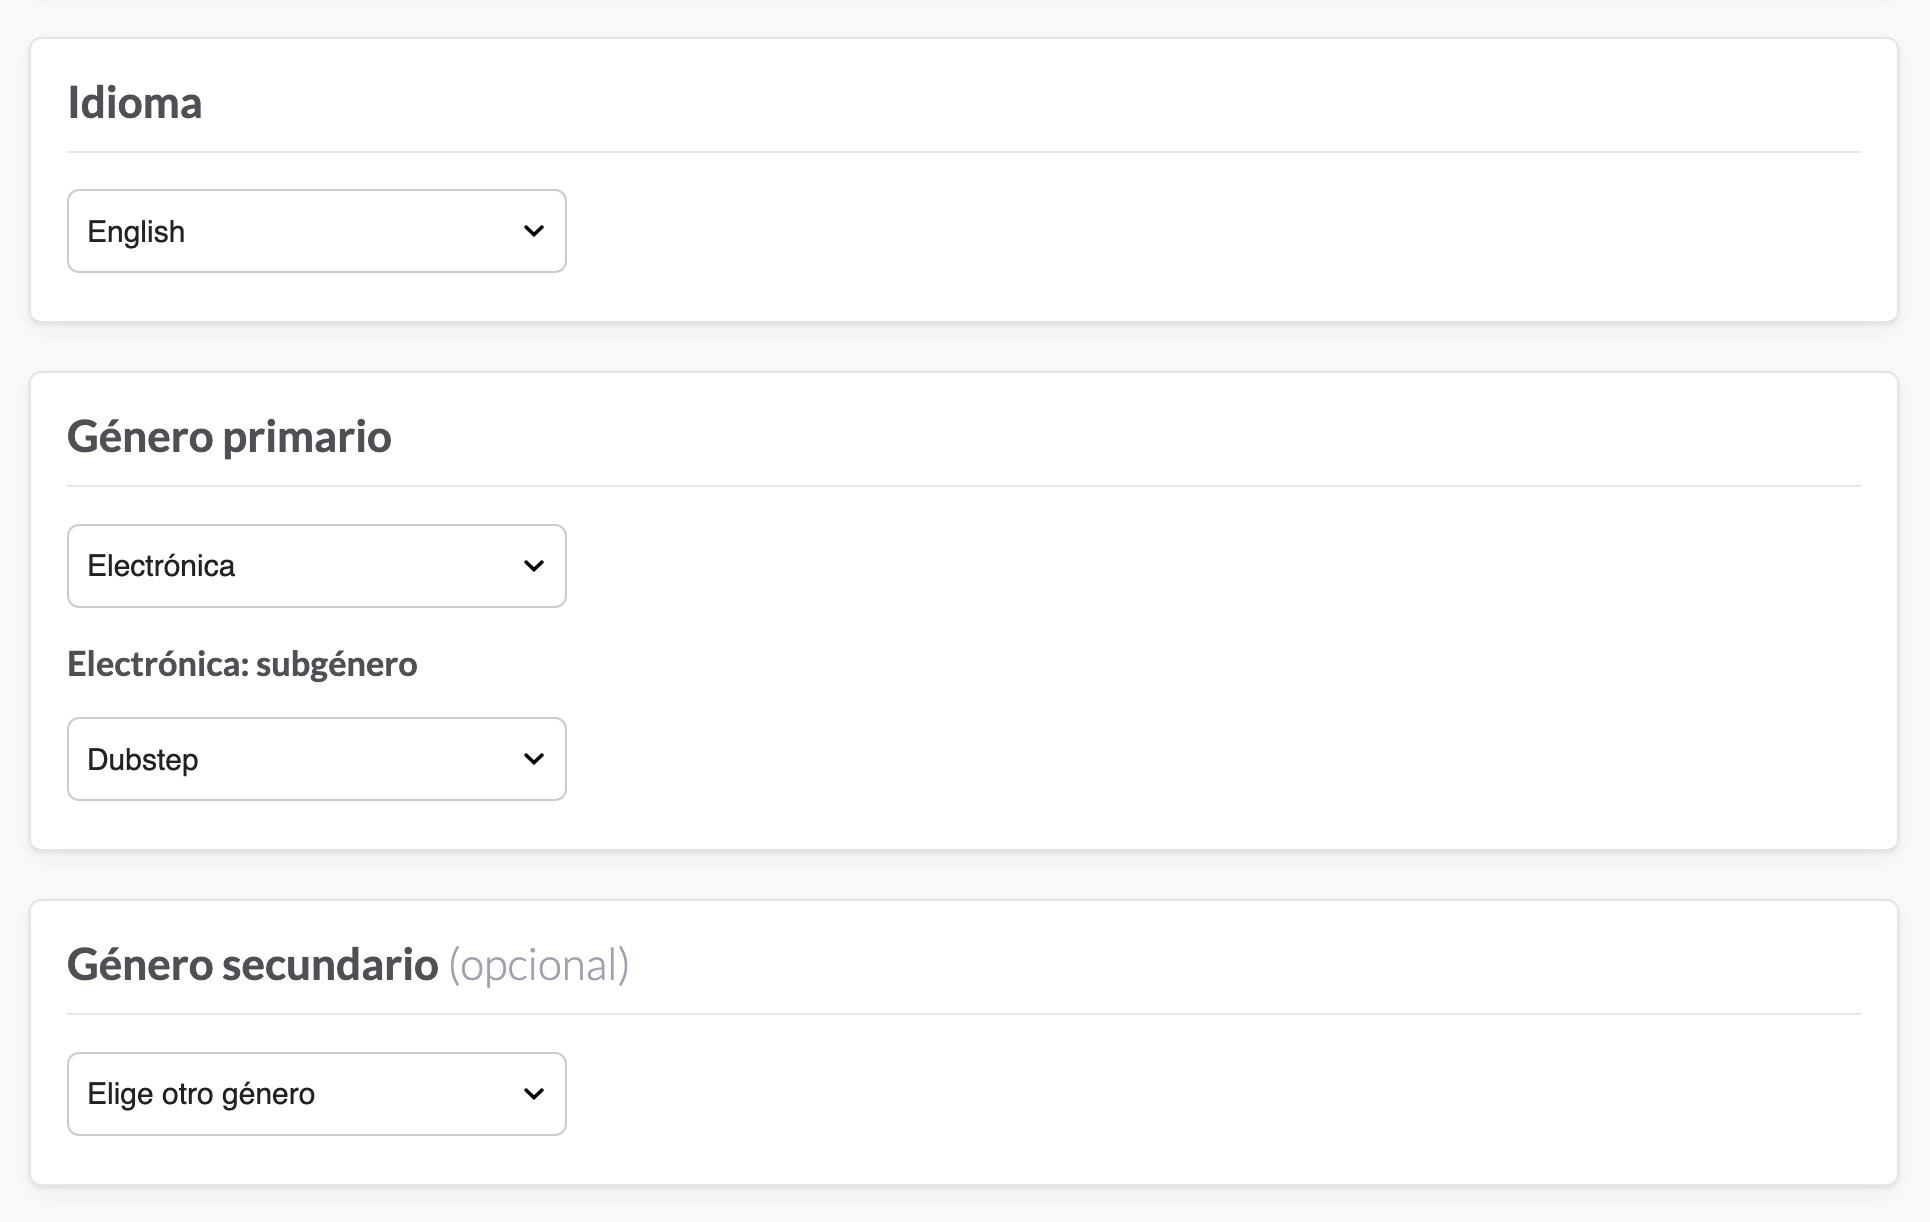Viewport: 1930px width, 1222px height.
Task: Click the chevron arrow beside Electrónica
Action: (x=534, y=566)
